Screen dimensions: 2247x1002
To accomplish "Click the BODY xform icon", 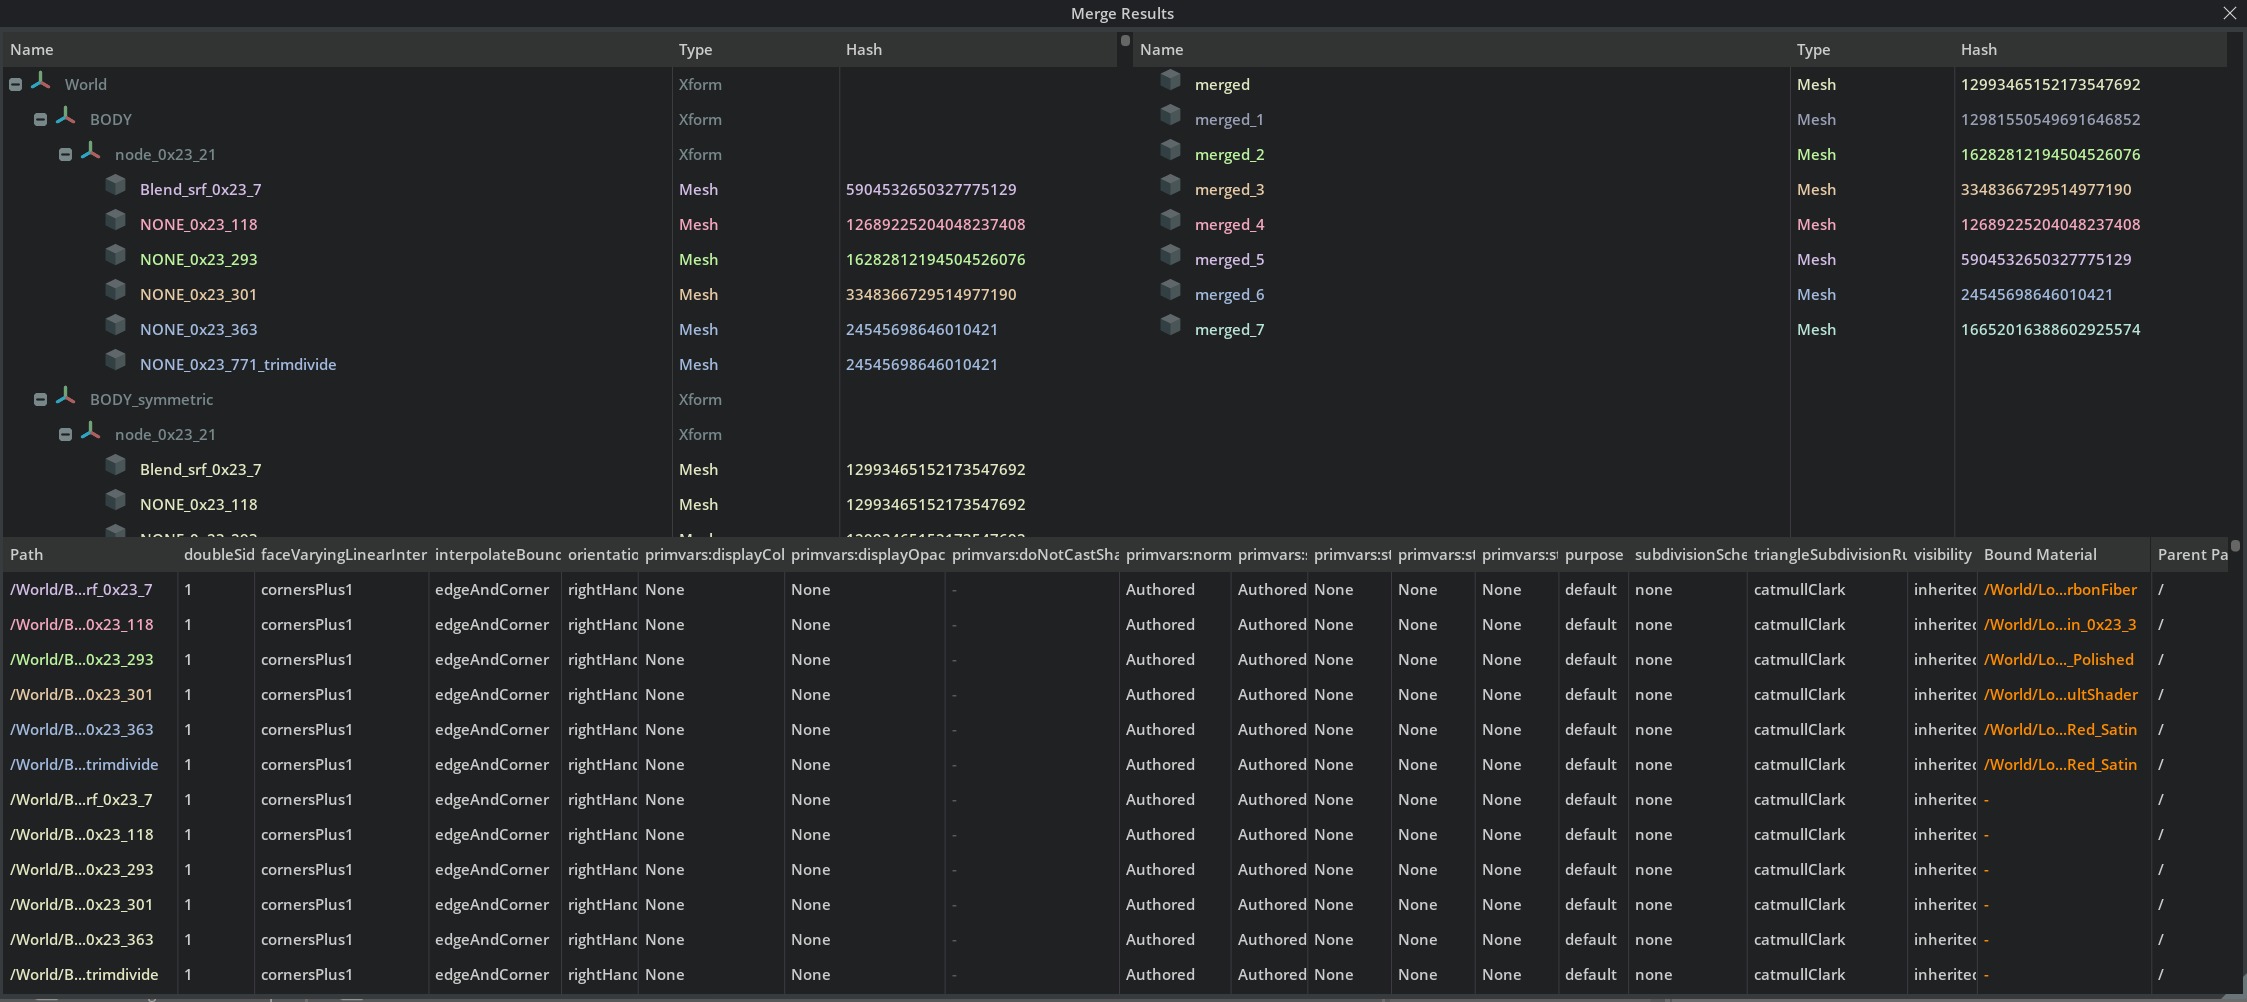I will (66, 117).
